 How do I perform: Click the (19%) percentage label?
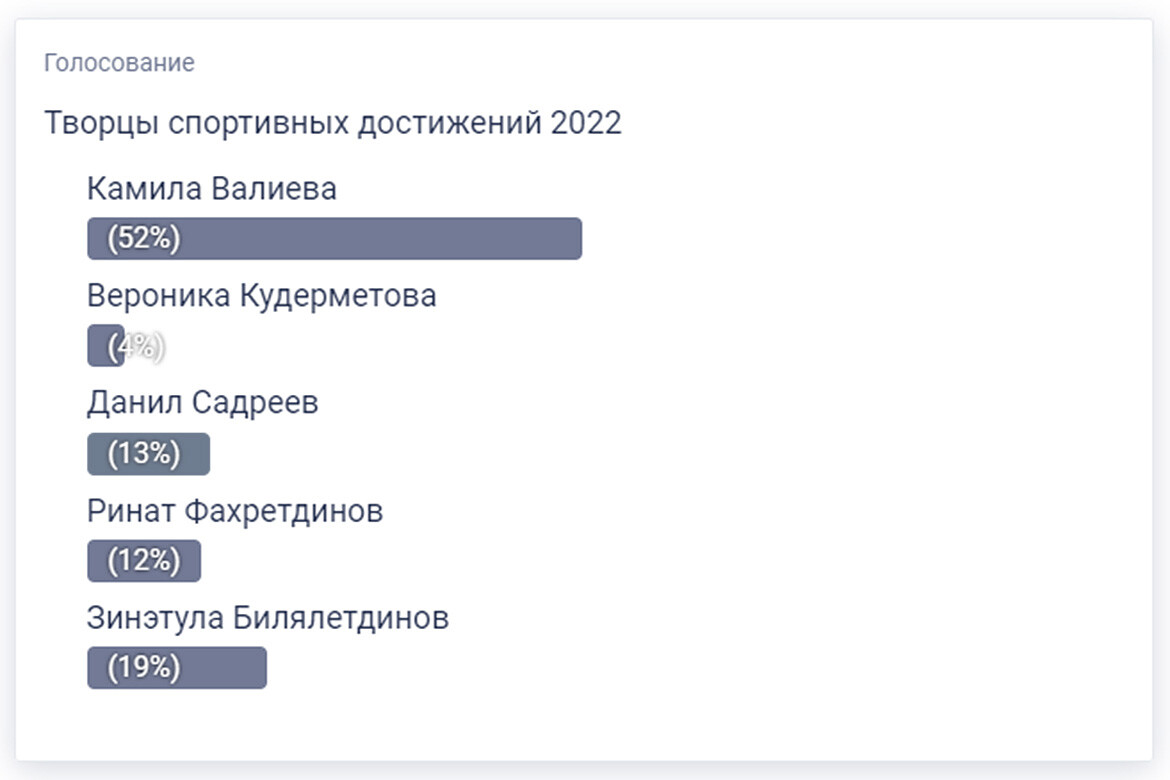[x=144, y=668]
